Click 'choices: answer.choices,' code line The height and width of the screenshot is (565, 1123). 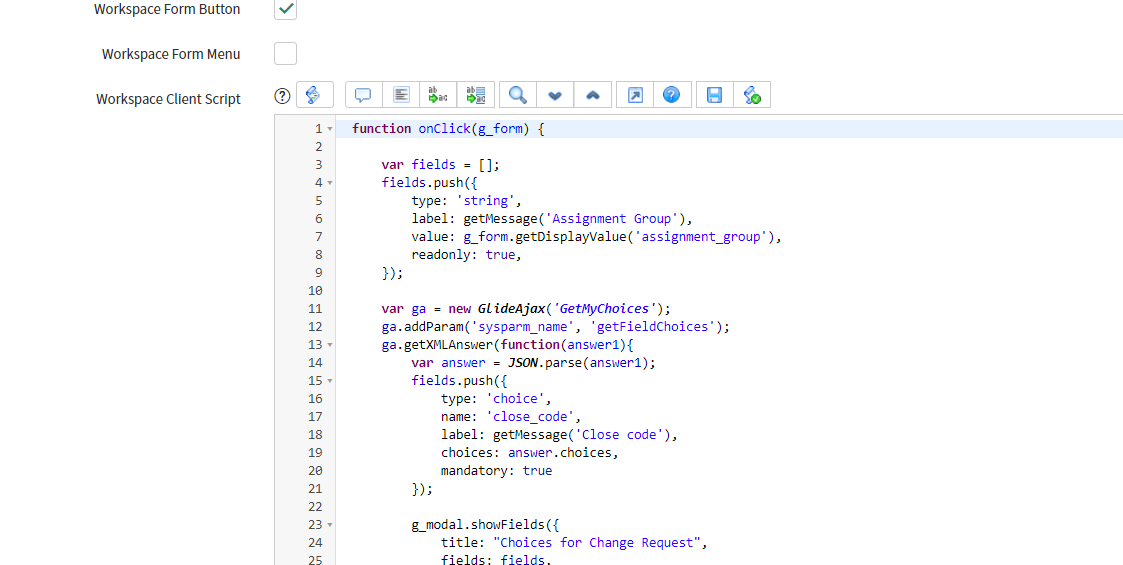click(529, 453)
